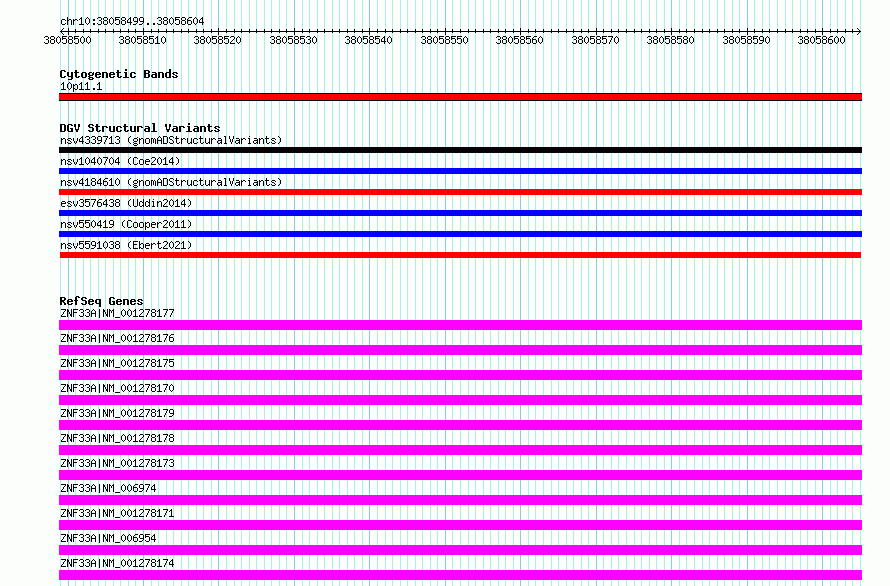Open variant label nsv1040704 (Coe2014)

click(x=120, y=161)
